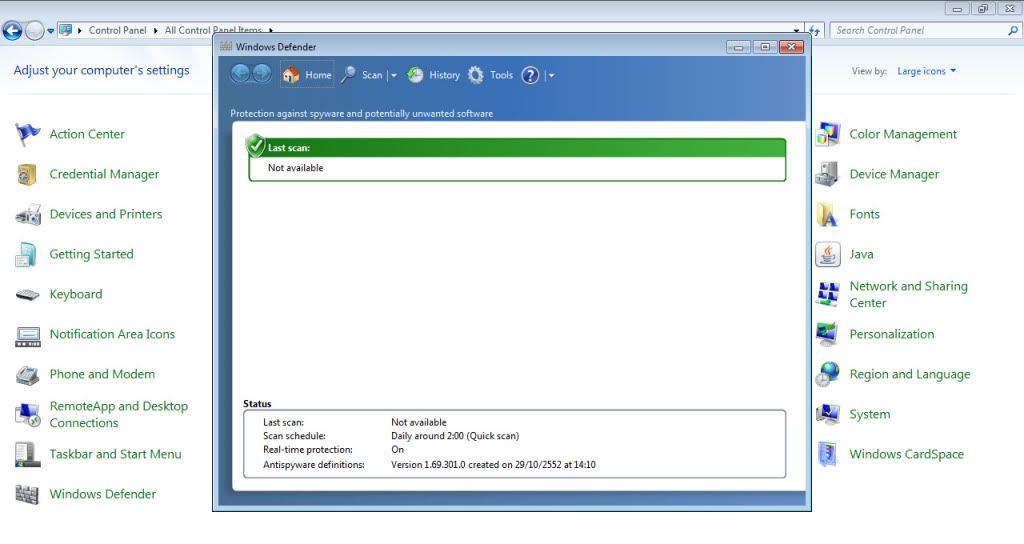Open Getting Started icon
The image size is (1024, 544).
(x=27, y=254)
